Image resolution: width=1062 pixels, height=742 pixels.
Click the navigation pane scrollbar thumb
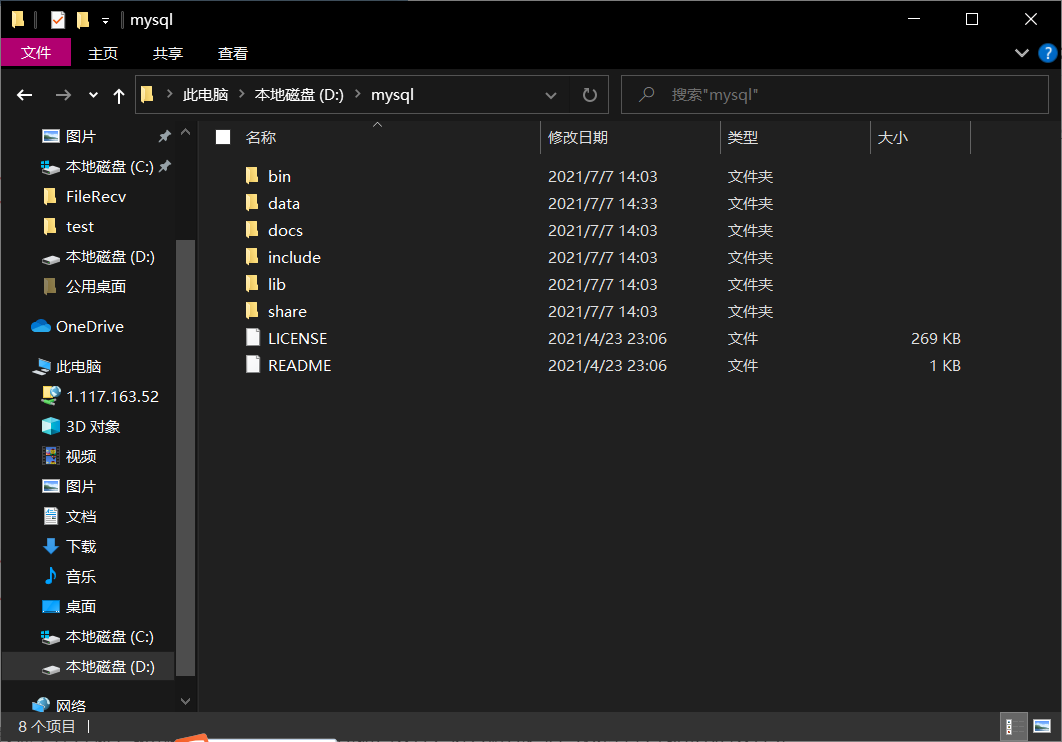tap(186, 458)
